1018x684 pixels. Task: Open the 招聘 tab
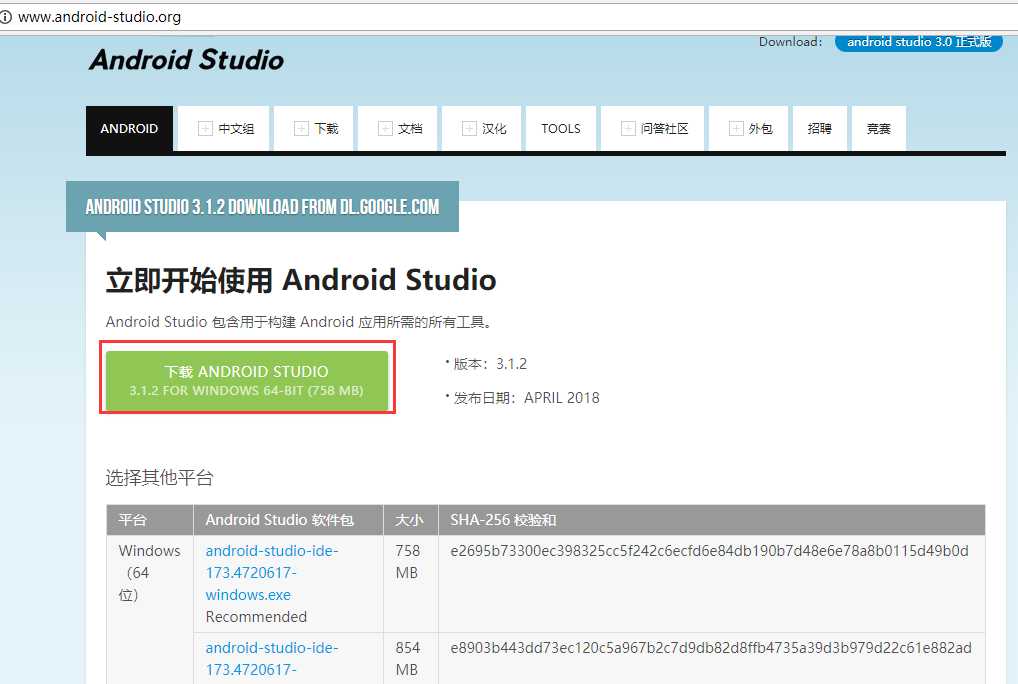[x=820, y=128]
